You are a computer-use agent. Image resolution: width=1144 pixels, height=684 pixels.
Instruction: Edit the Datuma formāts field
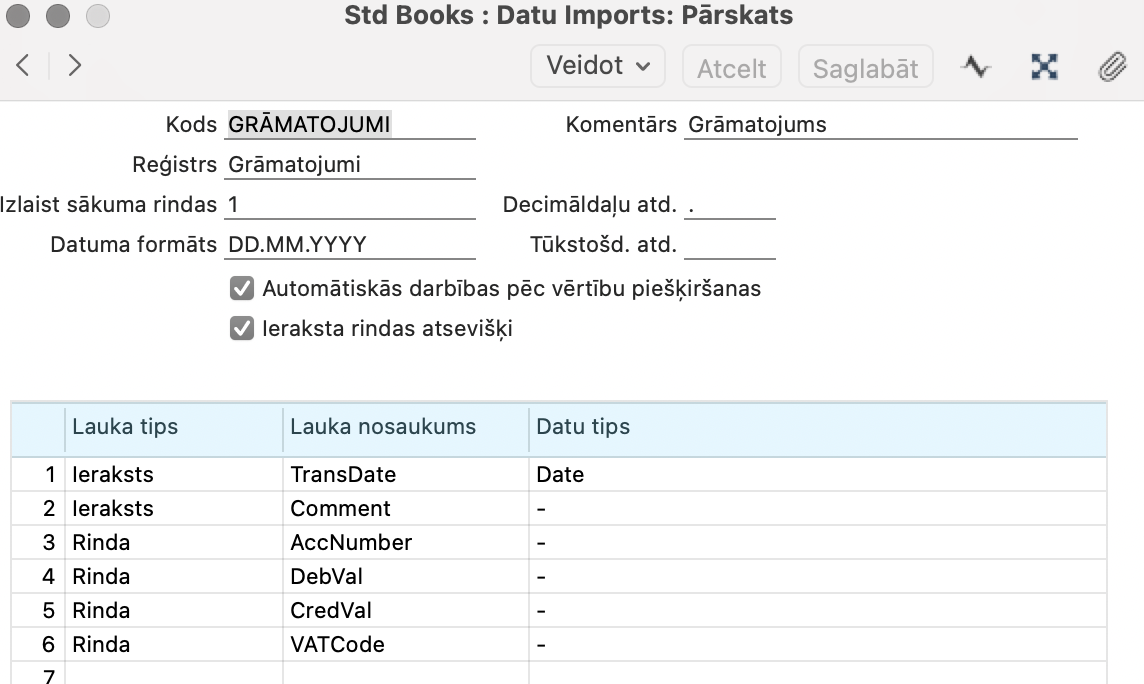(x=350, y=245)
